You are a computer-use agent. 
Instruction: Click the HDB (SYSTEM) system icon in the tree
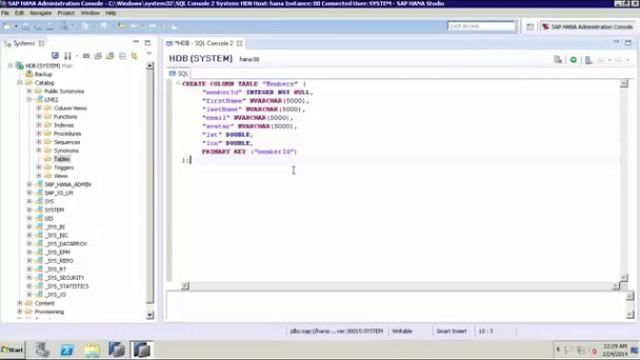(x=20, y=66)
